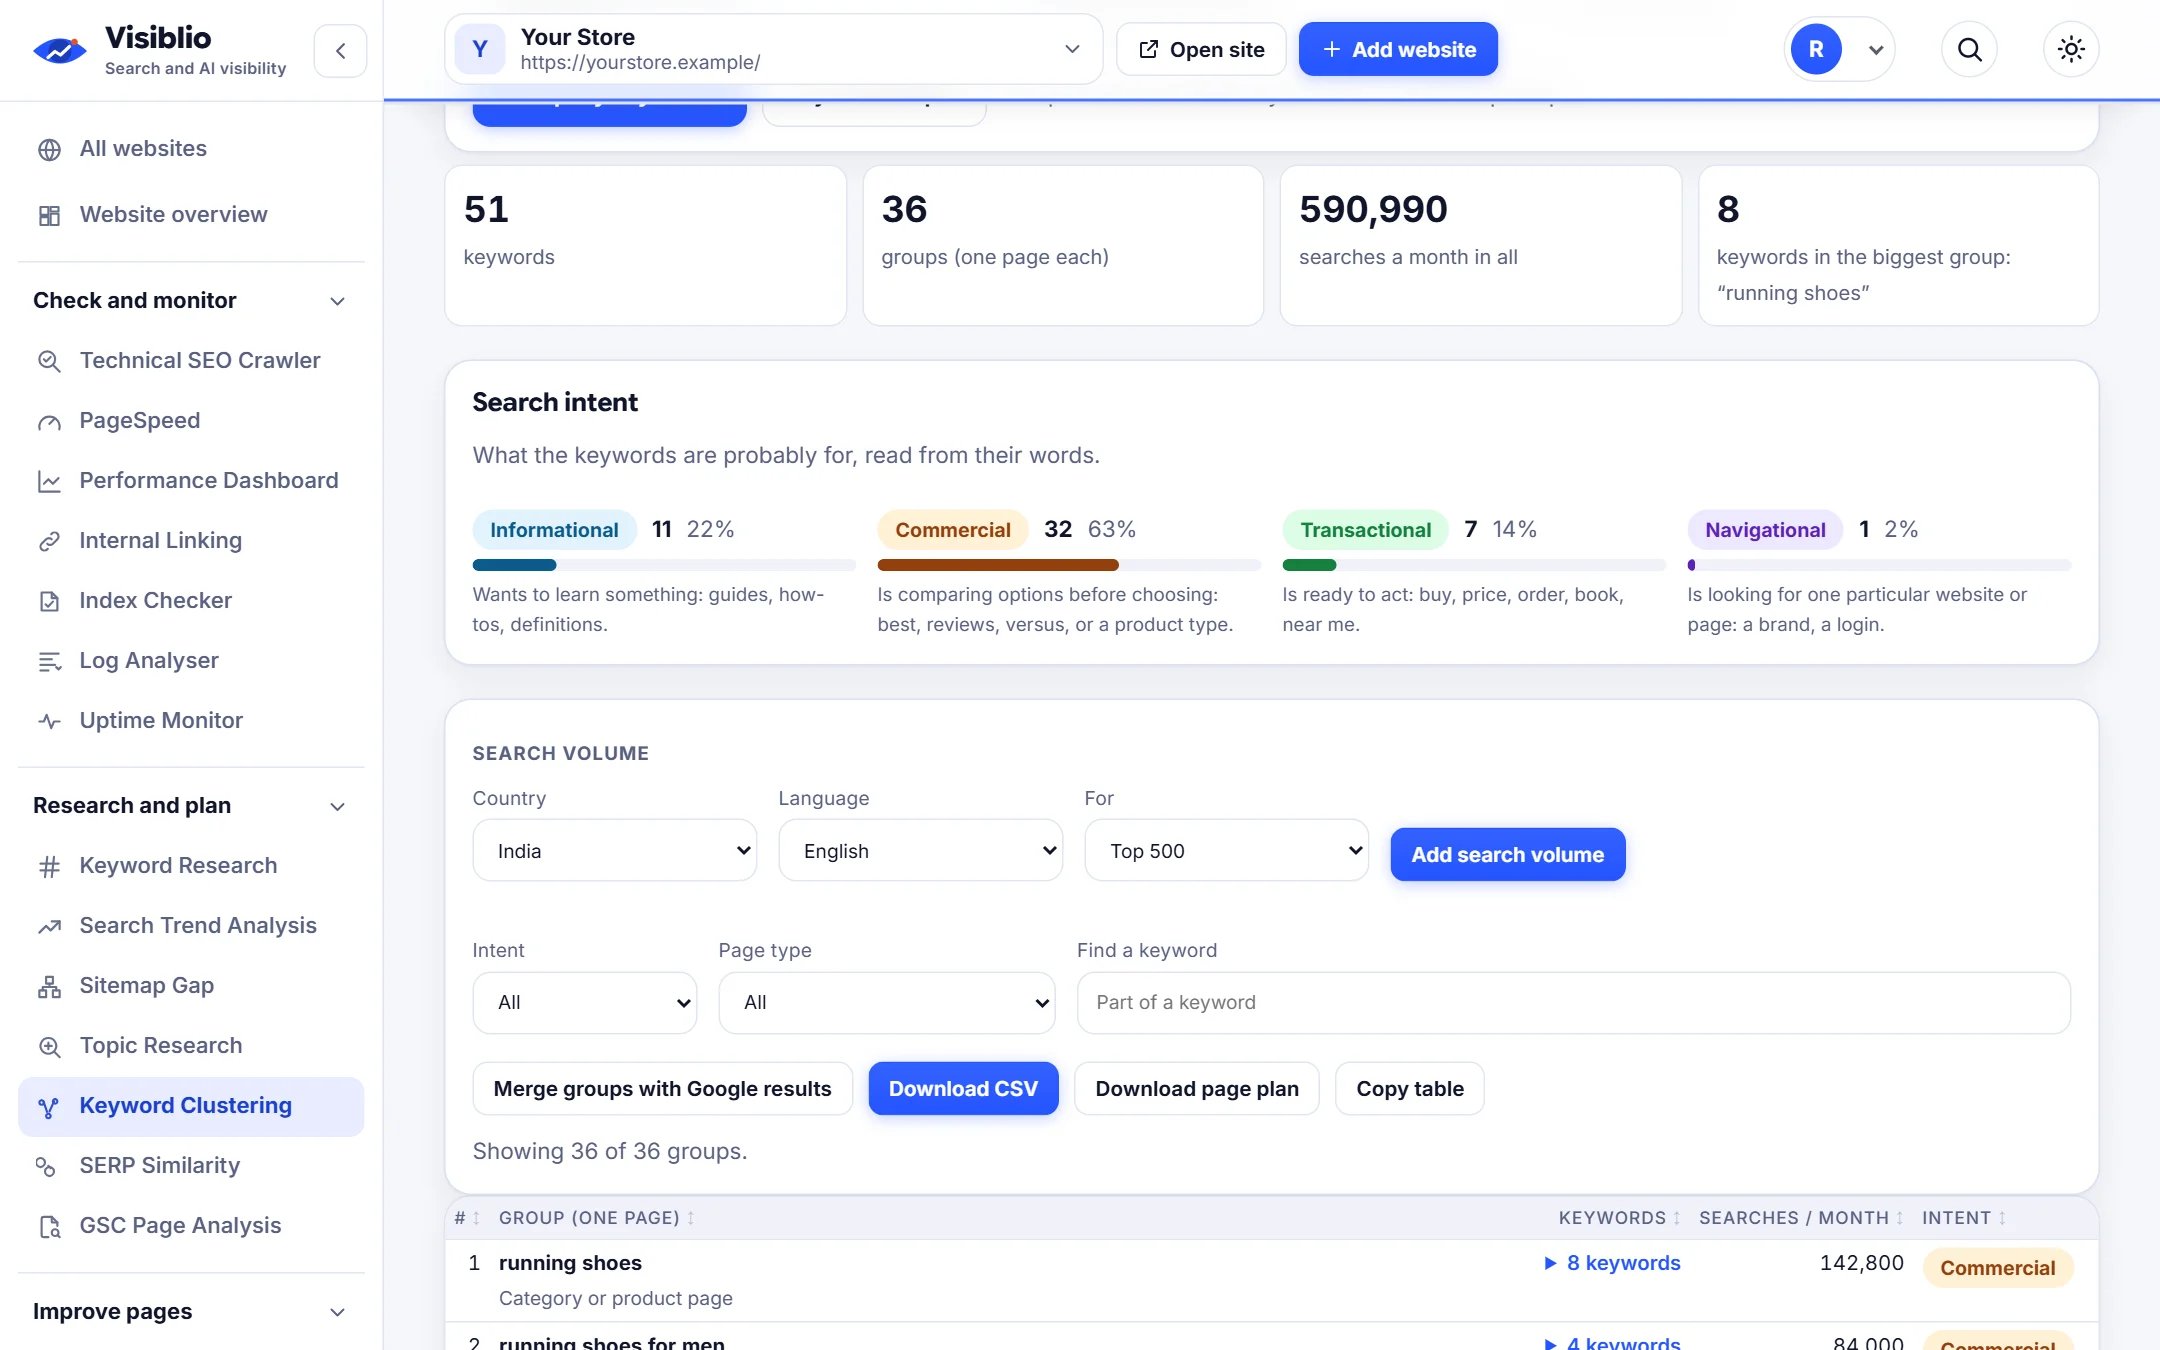
Task: Click the Visiblio logo icon
Action: pos(60,50)
